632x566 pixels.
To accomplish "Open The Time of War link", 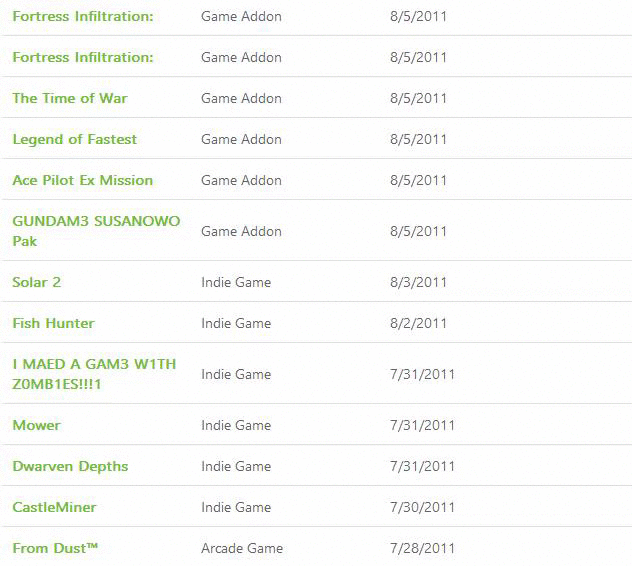I will (70, 98).
